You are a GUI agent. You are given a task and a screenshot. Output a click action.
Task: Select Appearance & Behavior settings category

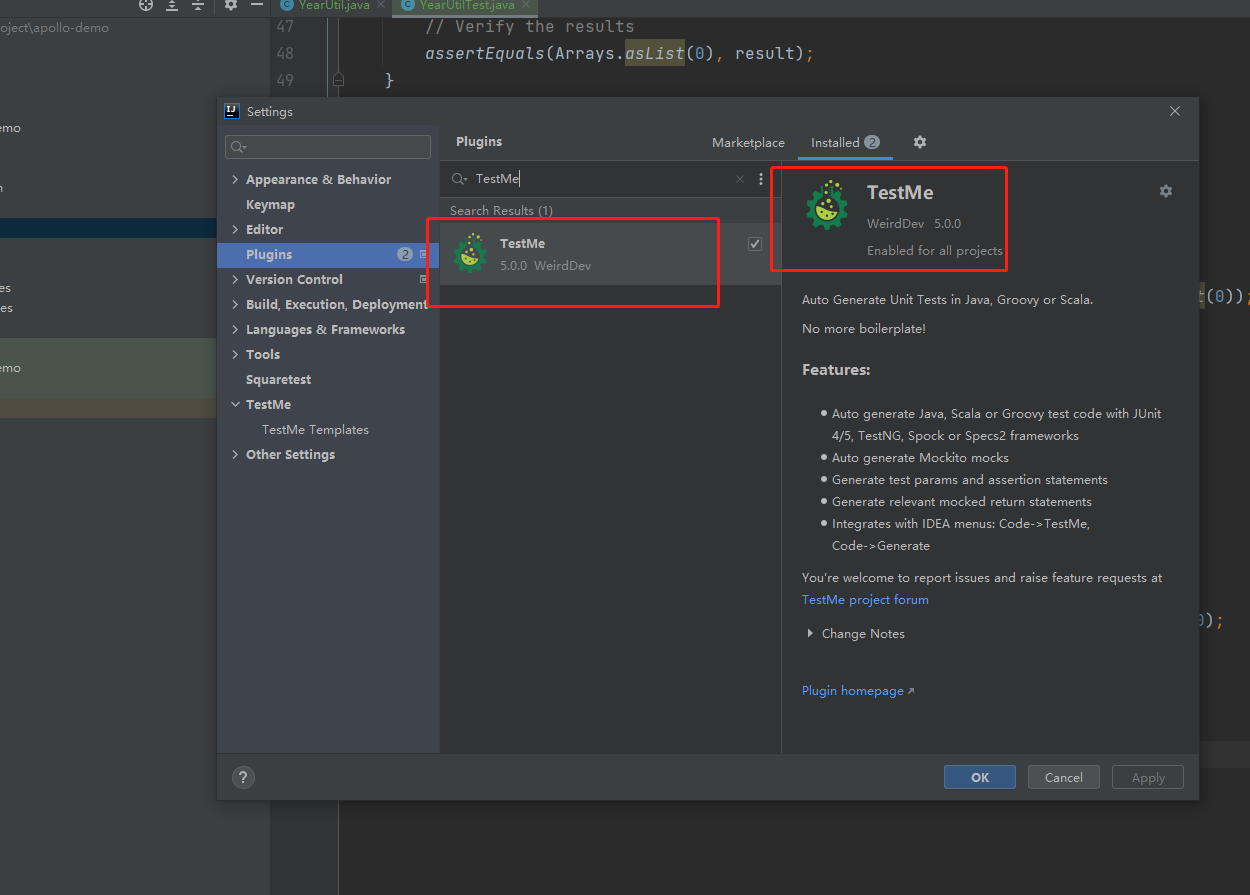(x=318, y=180)
